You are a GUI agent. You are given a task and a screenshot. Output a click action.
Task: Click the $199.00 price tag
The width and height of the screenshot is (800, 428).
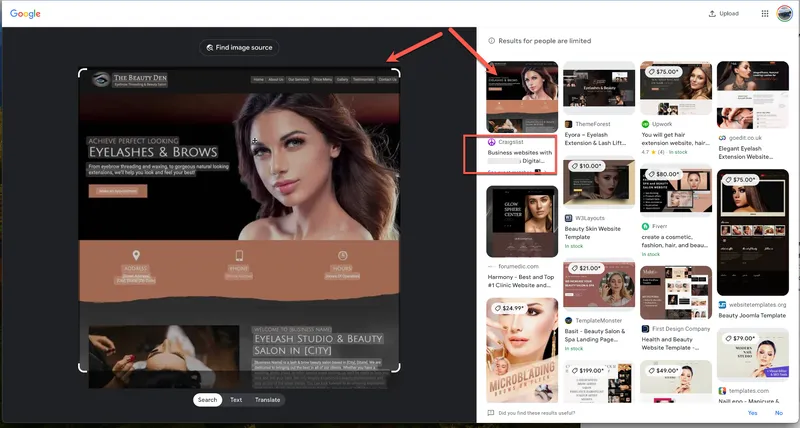(x=587, y=370)
